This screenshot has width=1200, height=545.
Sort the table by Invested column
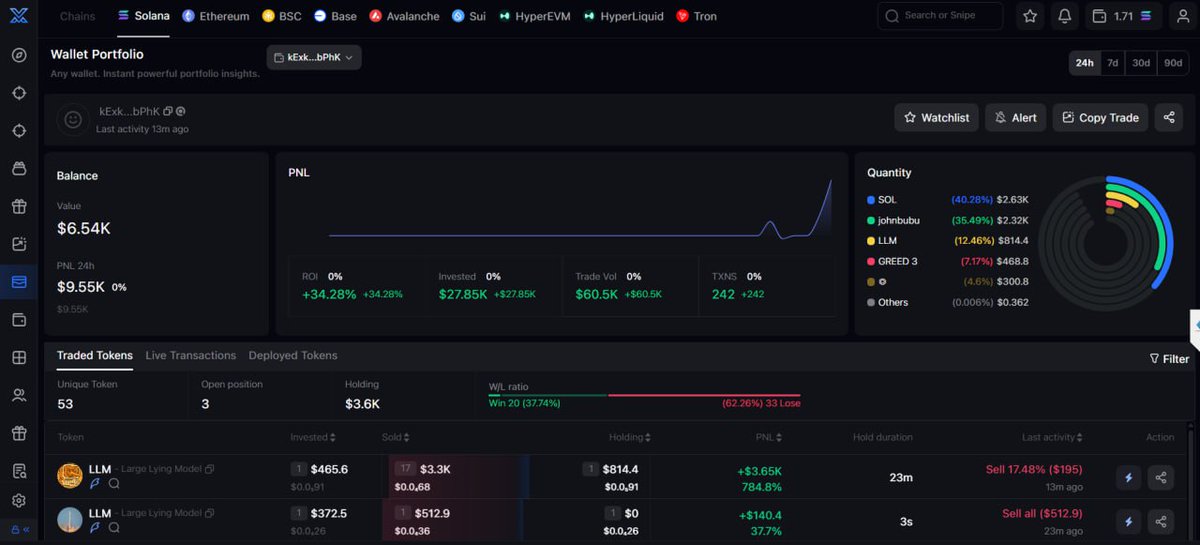tap(313, 437)
